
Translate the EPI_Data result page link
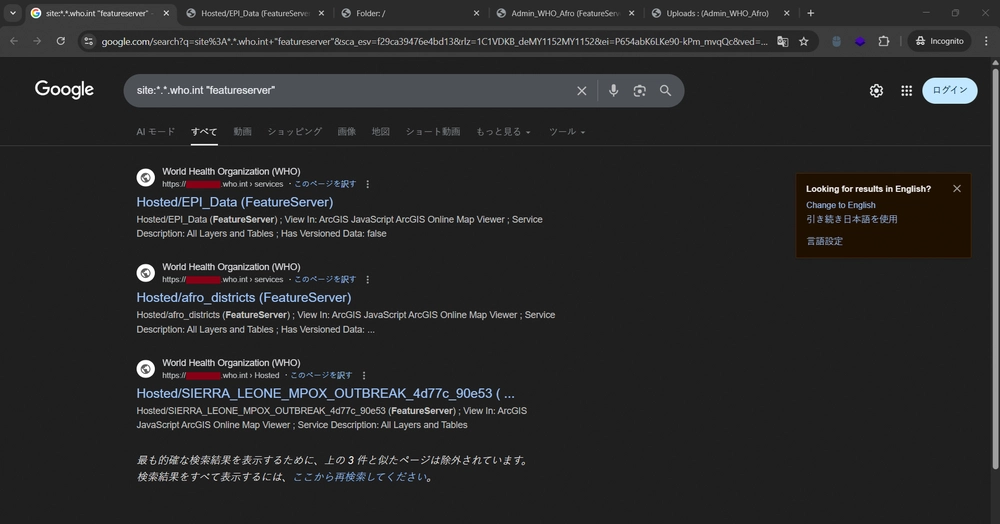325,184
